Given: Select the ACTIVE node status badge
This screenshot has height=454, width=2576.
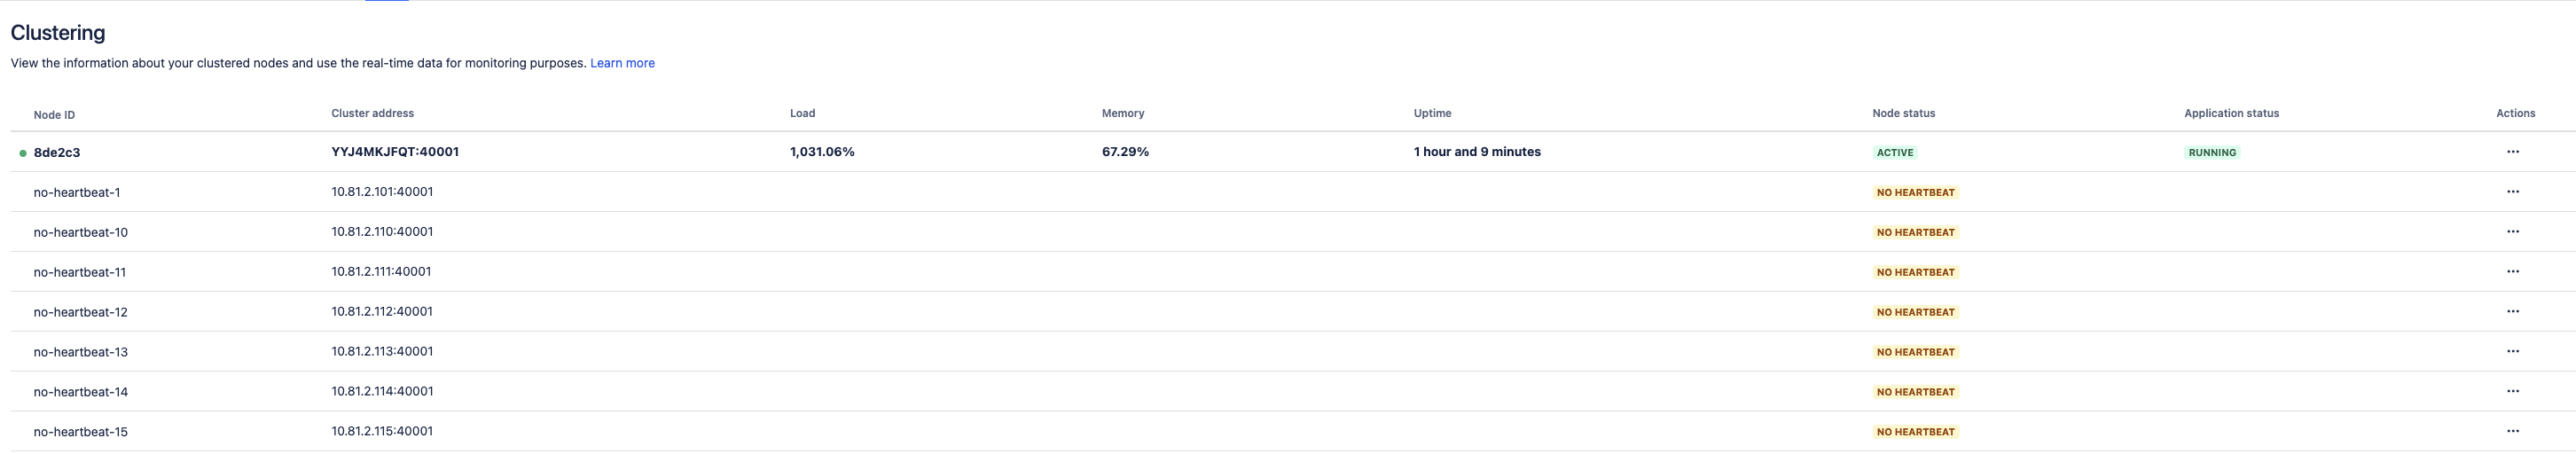Looking at the screenshot, I should tap(1895, 153).
